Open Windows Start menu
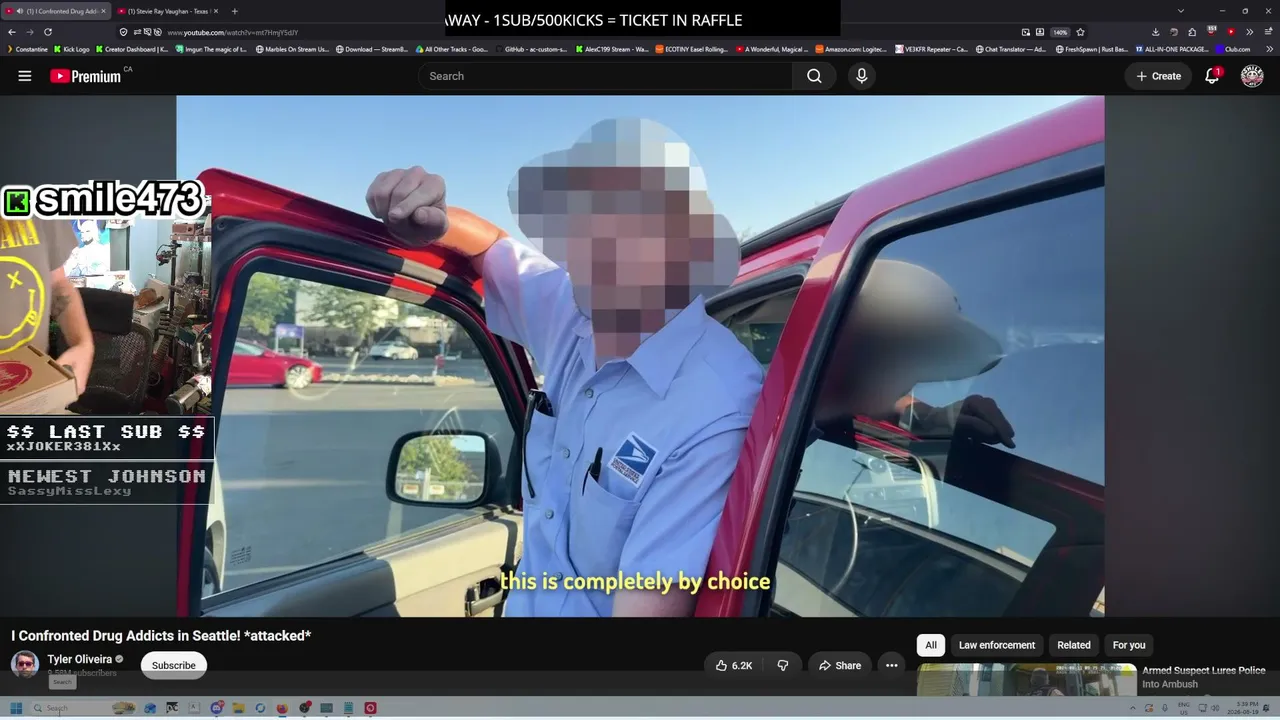The height and width of the screenshot is (720, 1280). [16, 708]
